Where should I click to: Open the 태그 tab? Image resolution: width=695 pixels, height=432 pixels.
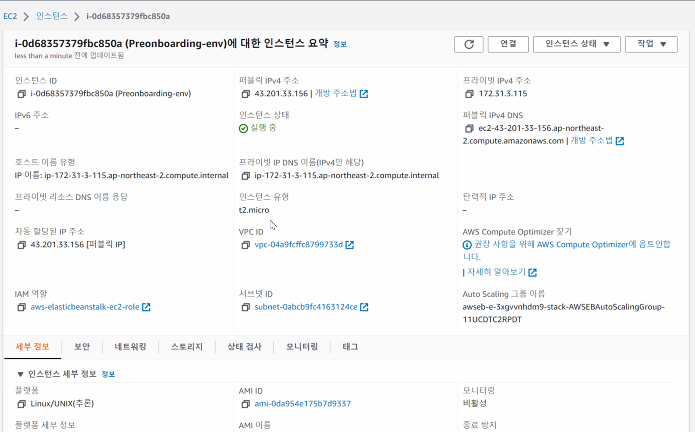[x=350, y=347]
